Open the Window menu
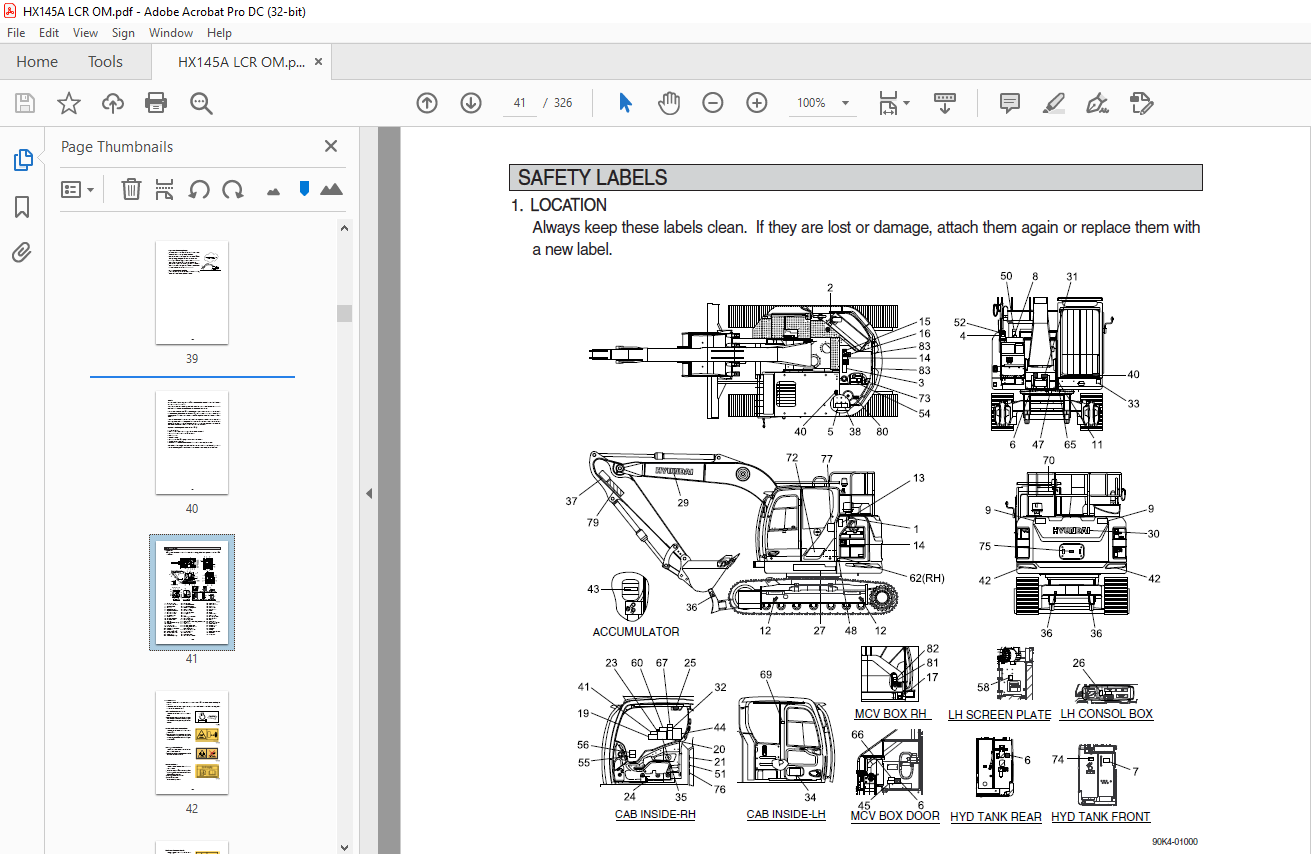This screenshot has height=854, width=1311. [171, 33]
